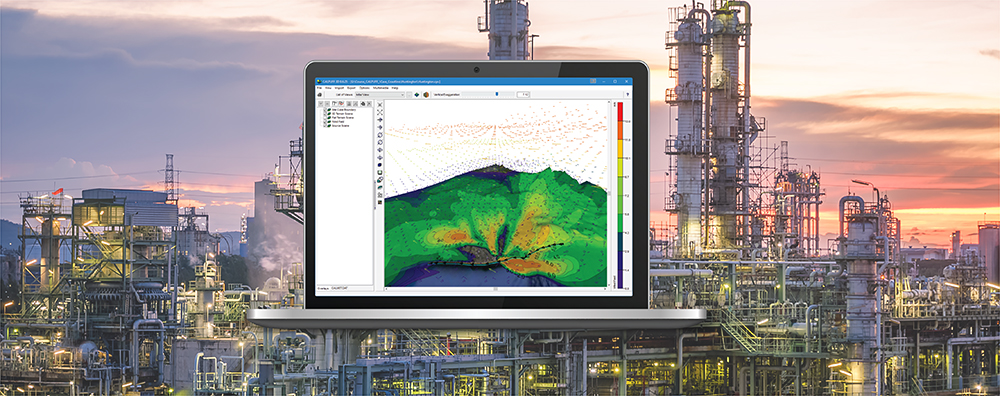Open the List of Views dropdown
Viewport: 1000px width, 396px height.
pyautogui.click(x=380, y=94)
